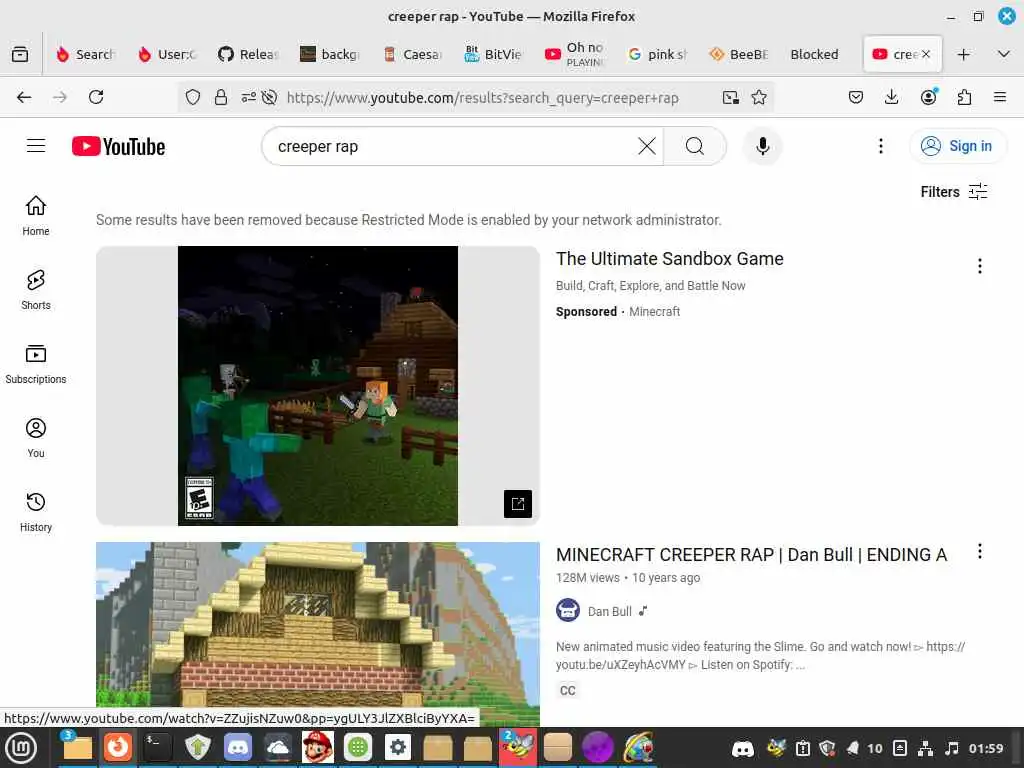Switch to the Search tab
The width and height of the screenshot is (1024, 768).
click(86, 54)
